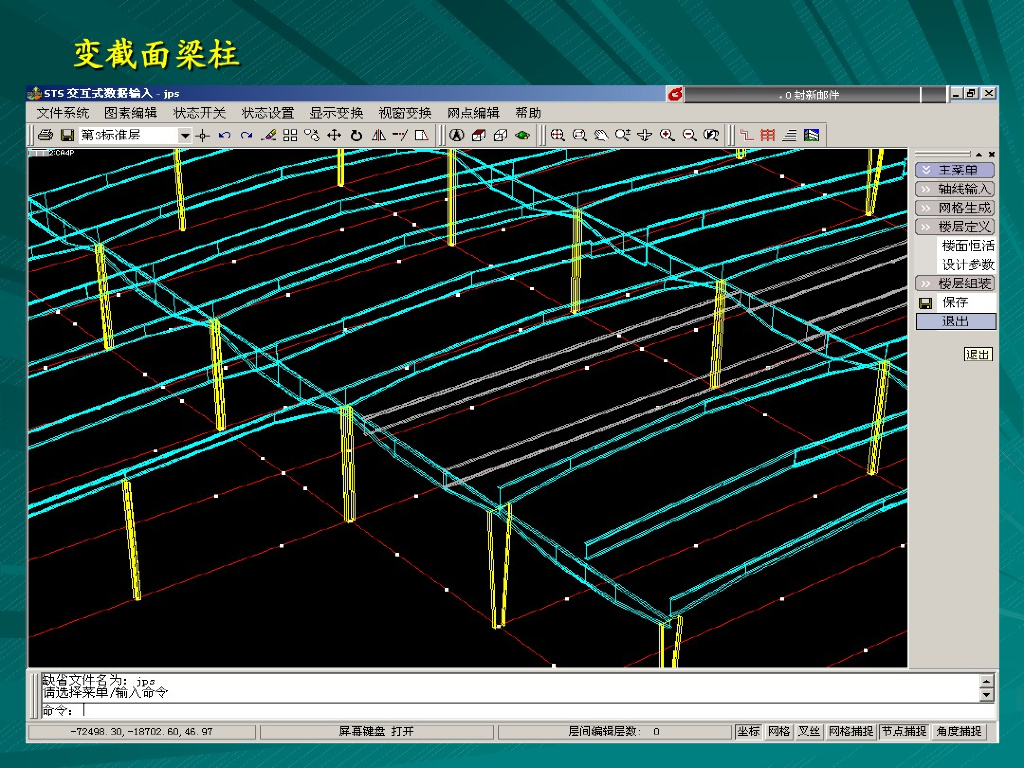Click the zoom out magnifier icon
The width and height of the screenshot is (1024, 768).
click(689, 135)
